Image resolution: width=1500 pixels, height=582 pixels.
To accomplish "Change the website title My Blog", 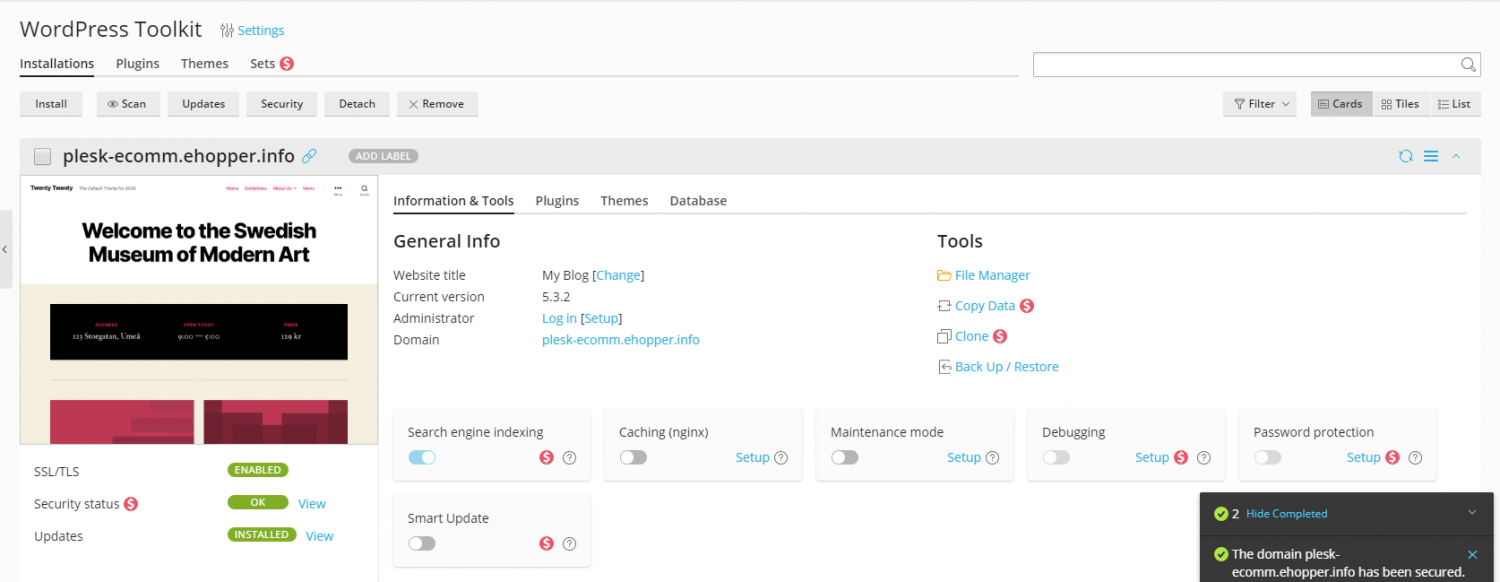I will [618, 275].
